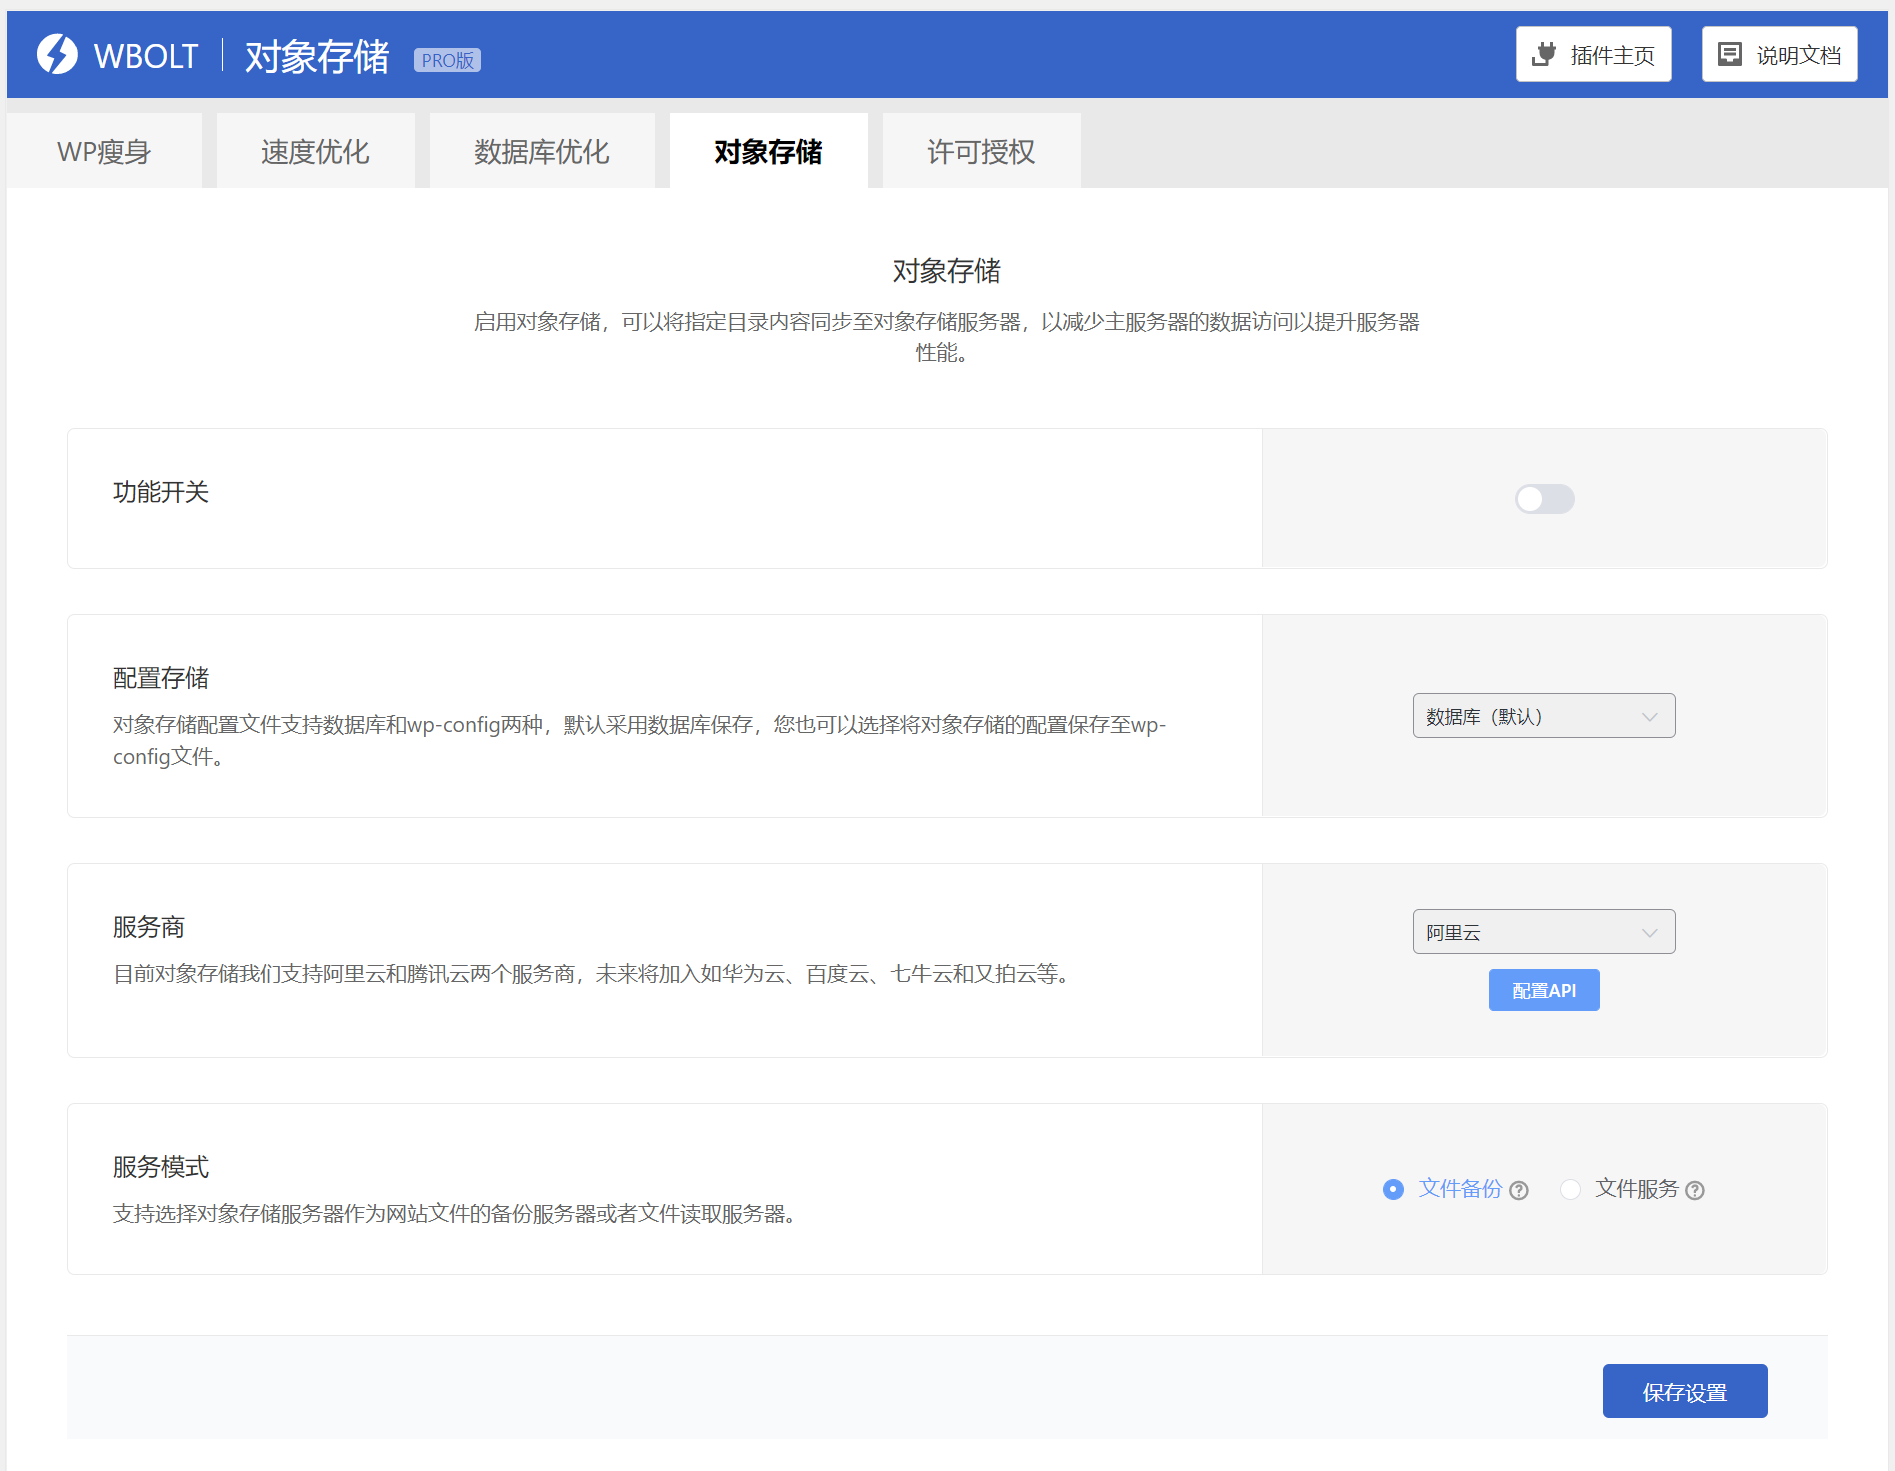Viewport: 1895px width, 1471px height.
Task: Open the 数据库（默认） storage dropdown
Action: pyautogui.click(x=1543, y=716)
